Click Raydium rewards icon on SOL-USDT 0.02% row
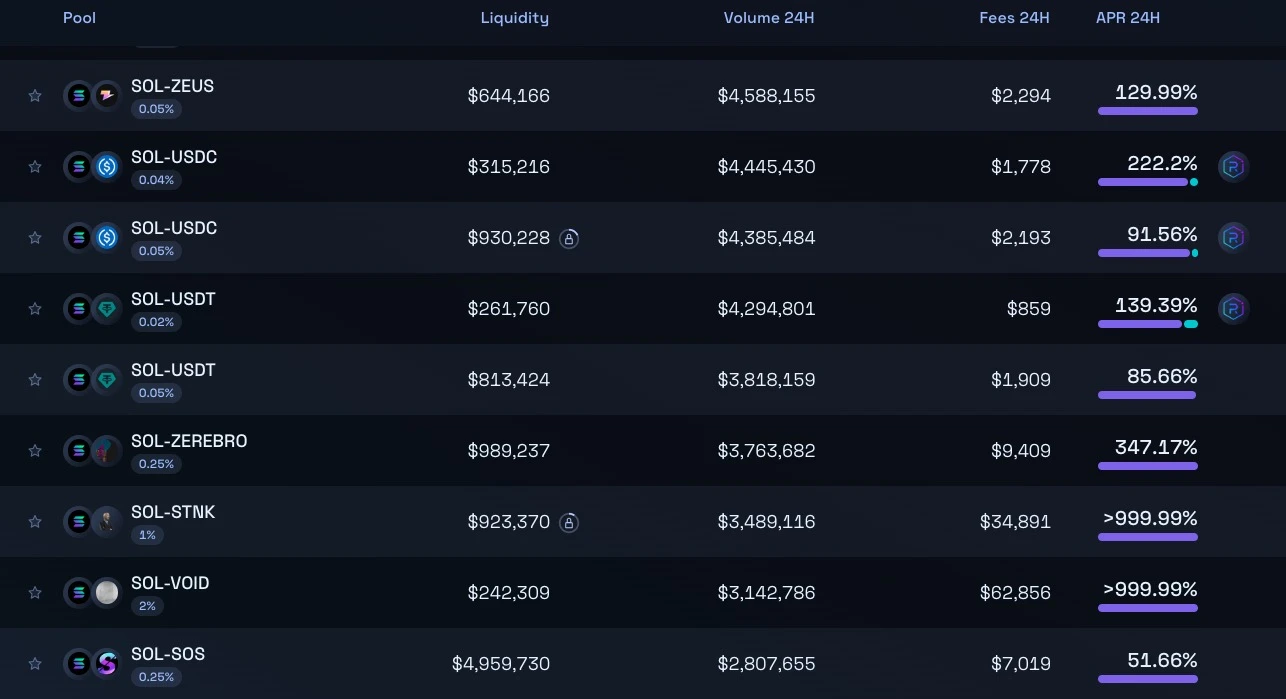 [1233, 309]
